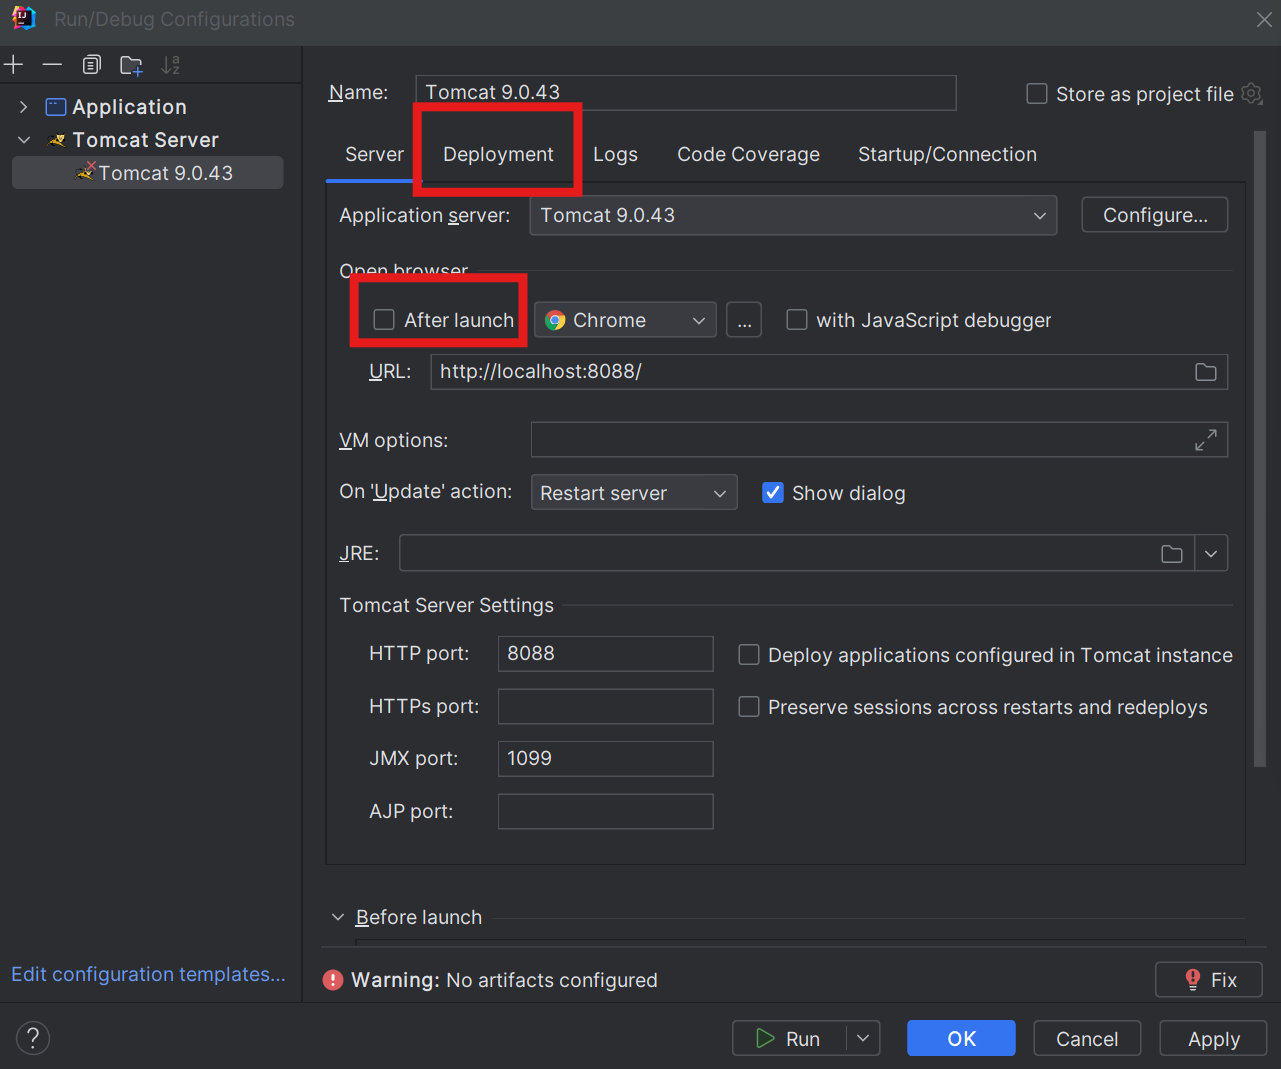Click the Fix button
This screenshot has width=1281, height=1069.
1209,980
